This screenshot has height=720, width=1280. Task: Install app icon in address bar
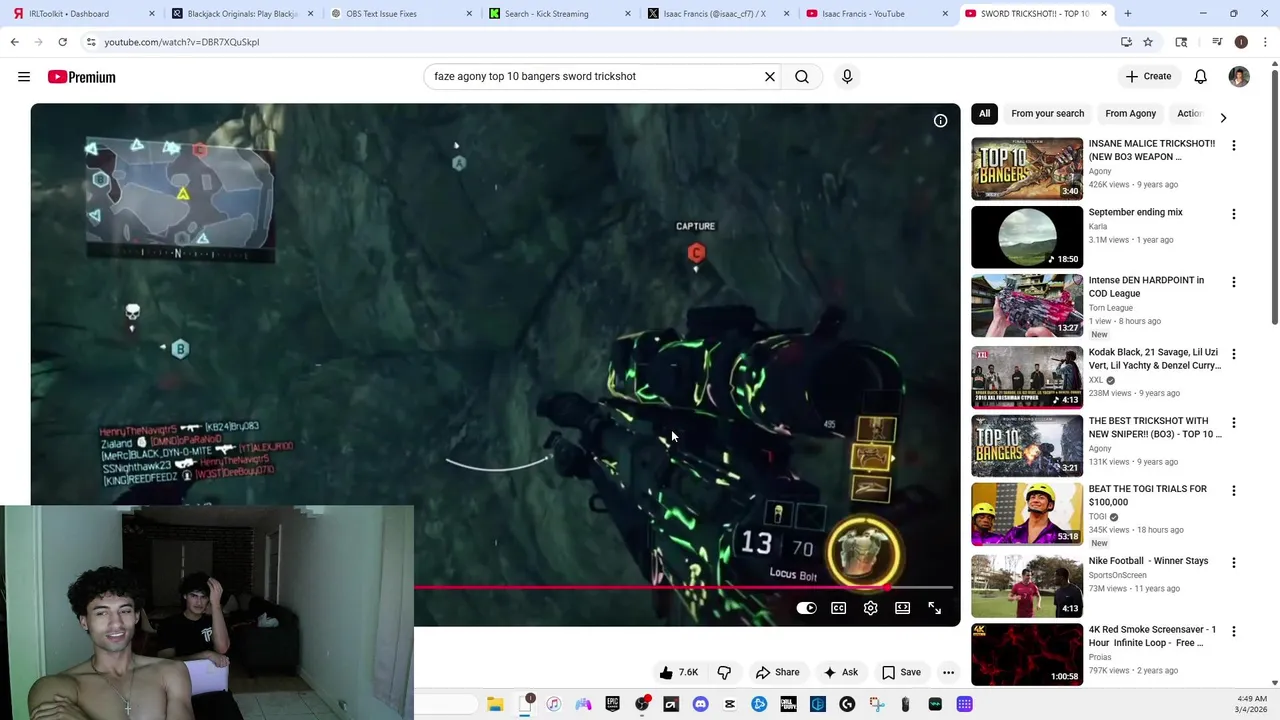point(1126,42)
